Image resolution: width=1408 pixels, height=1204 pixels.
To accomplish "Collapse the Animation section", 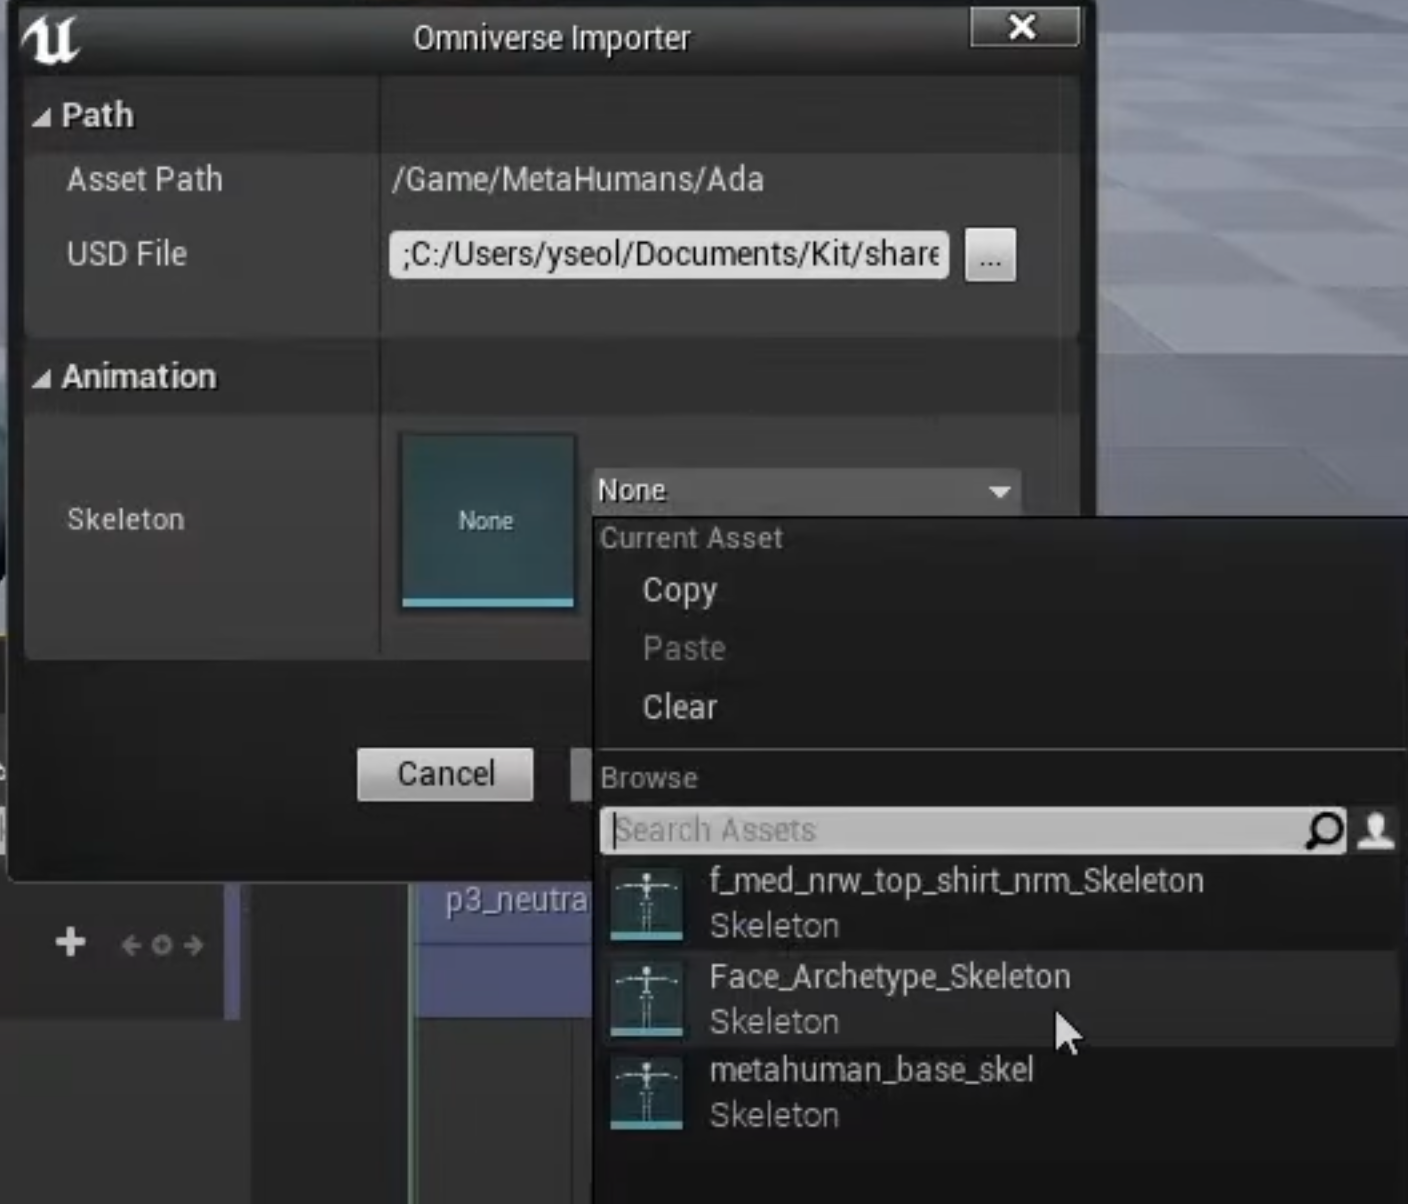I will (x=41, y=378).
